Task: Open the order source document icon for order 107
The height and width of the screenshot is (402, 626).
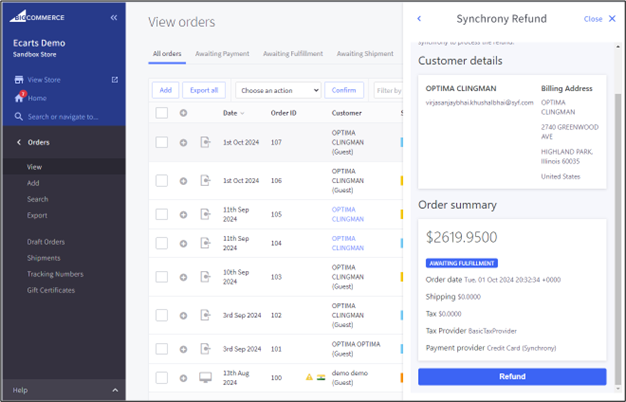Action: coord(205,142)
